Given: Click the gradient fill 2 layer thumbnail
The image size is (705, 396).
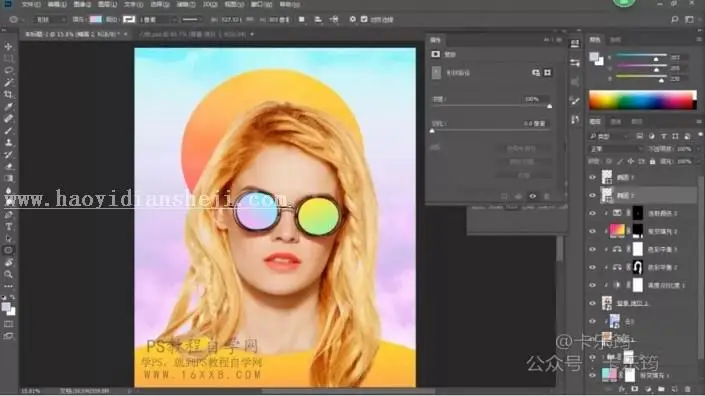Looking at the screenshot, I should pos(617,231).
